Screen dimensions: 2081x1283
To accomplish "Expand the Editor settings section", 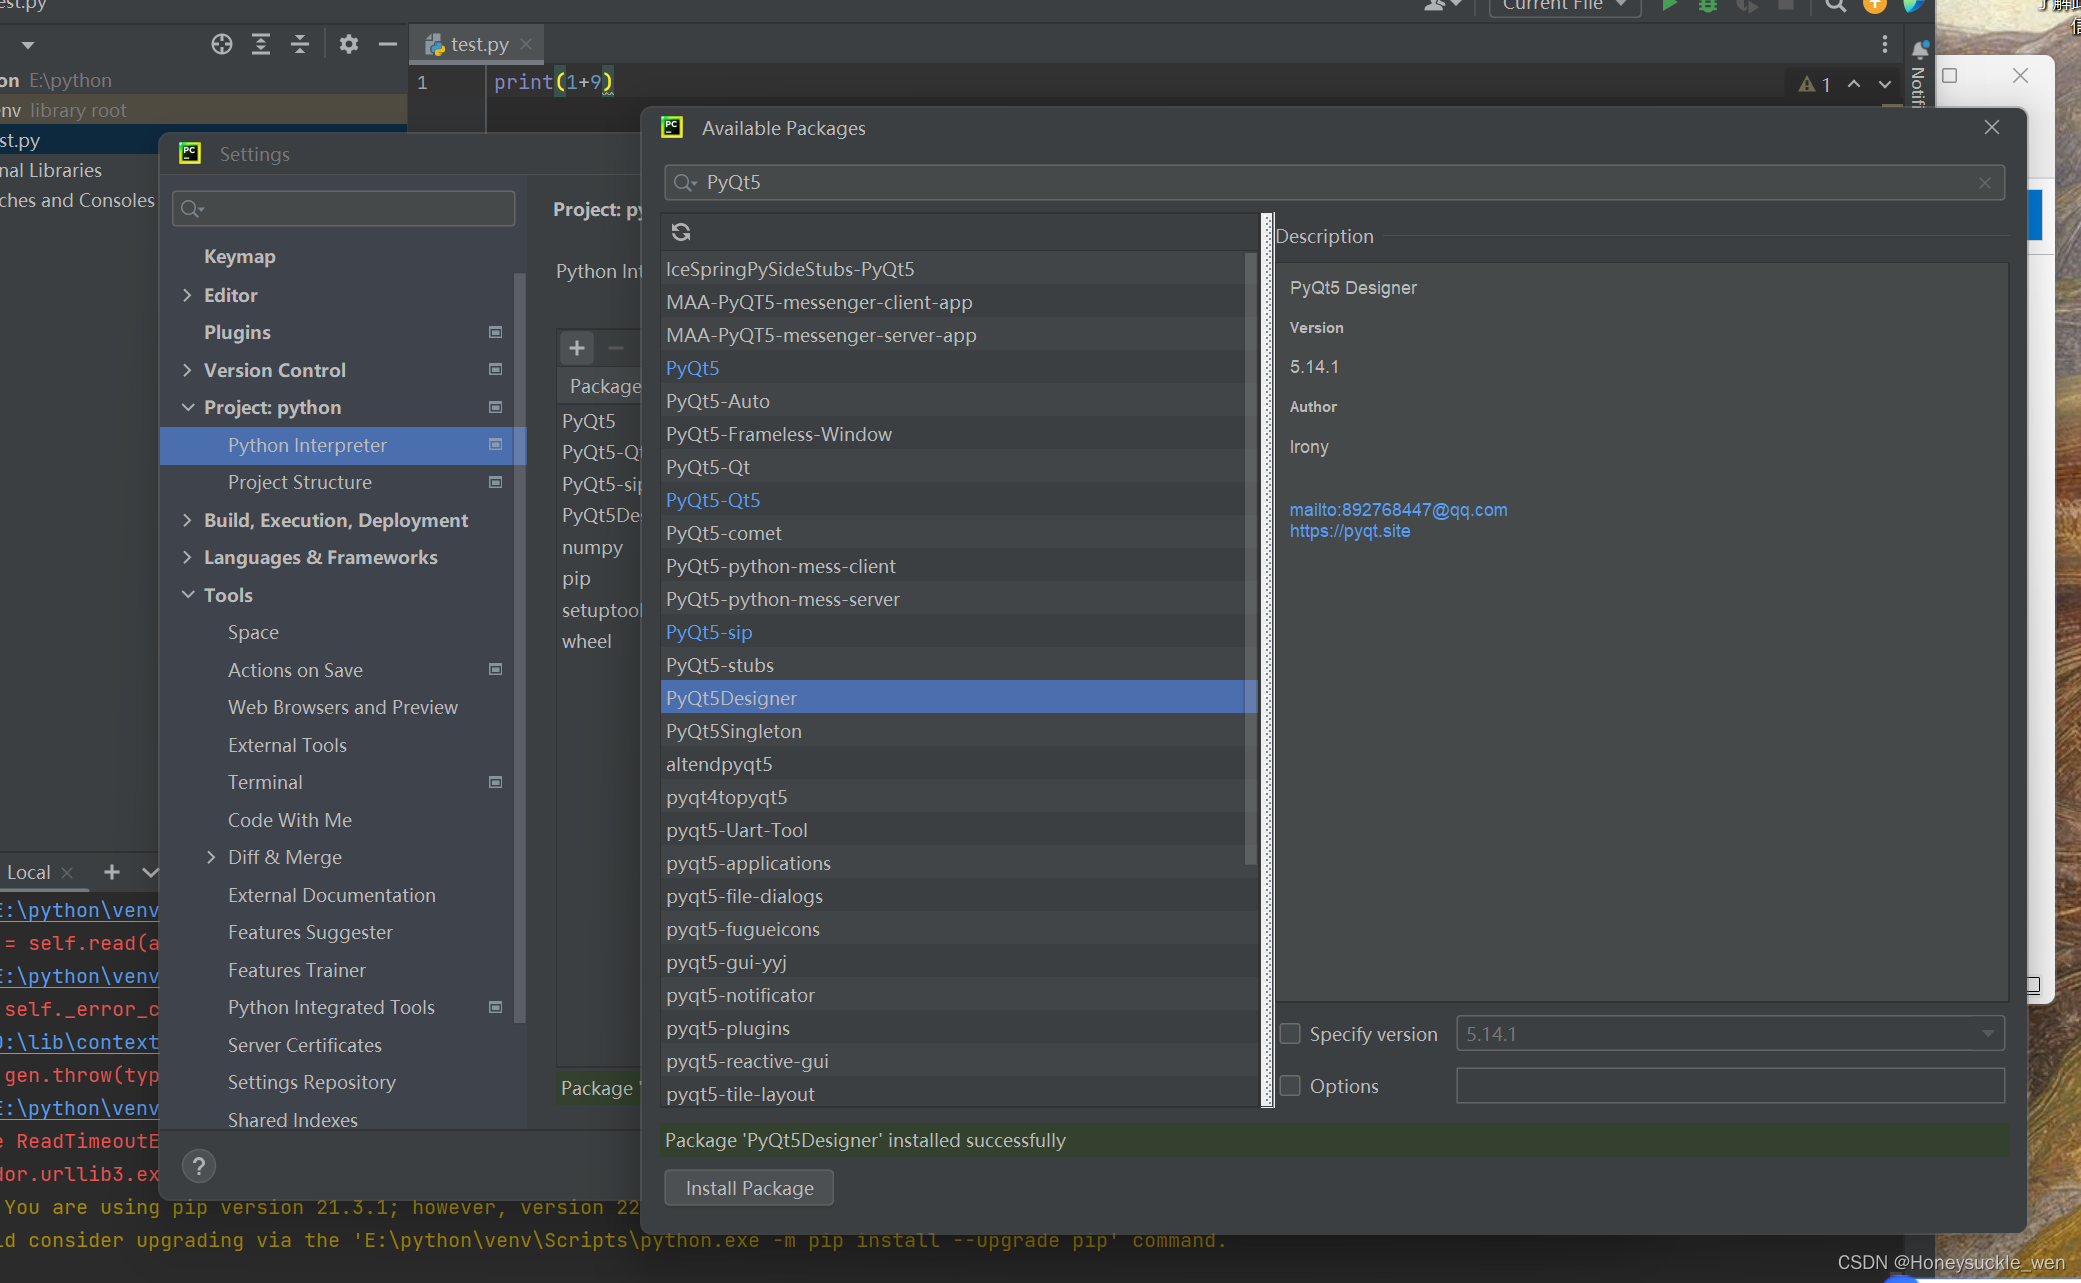I will click(x=187, y=295).
